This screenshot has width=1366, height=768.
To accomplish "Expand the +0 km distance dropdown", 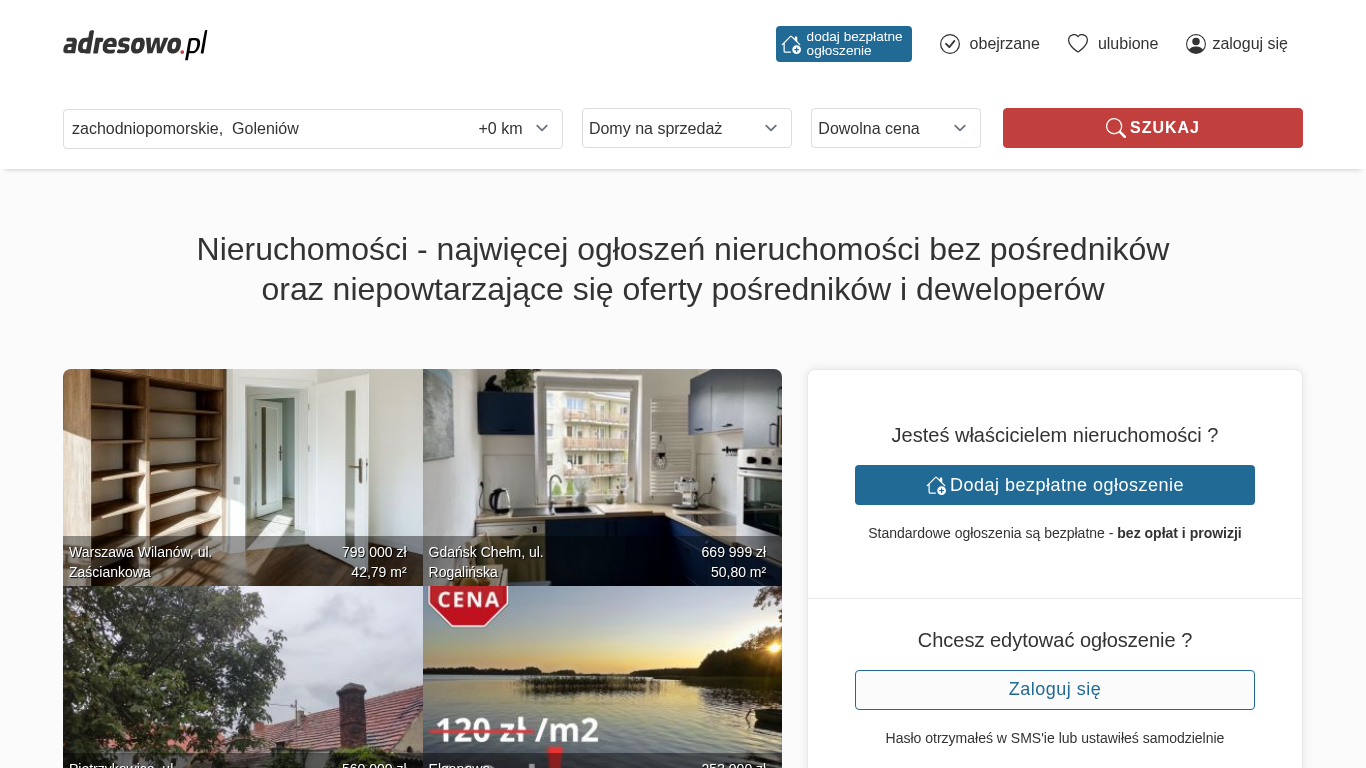I will [514, 129].
